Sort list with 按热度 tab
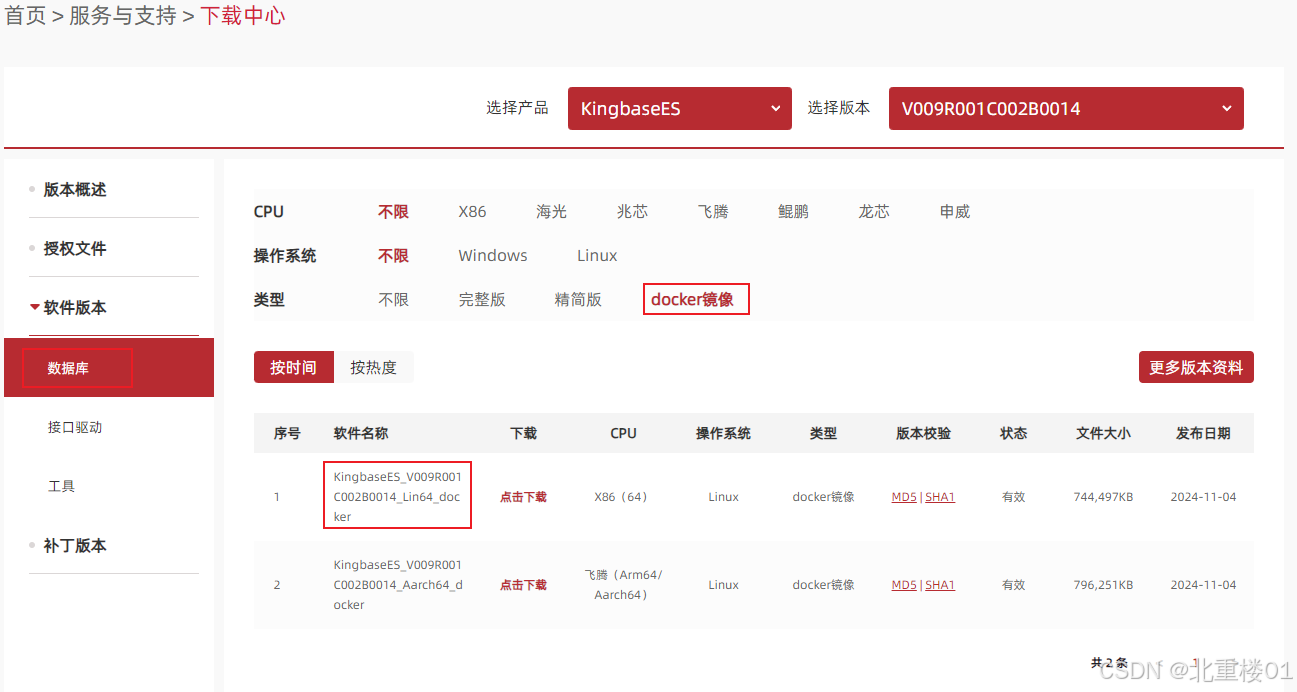Screen dimensions: 1297x692 coord(373,367)
